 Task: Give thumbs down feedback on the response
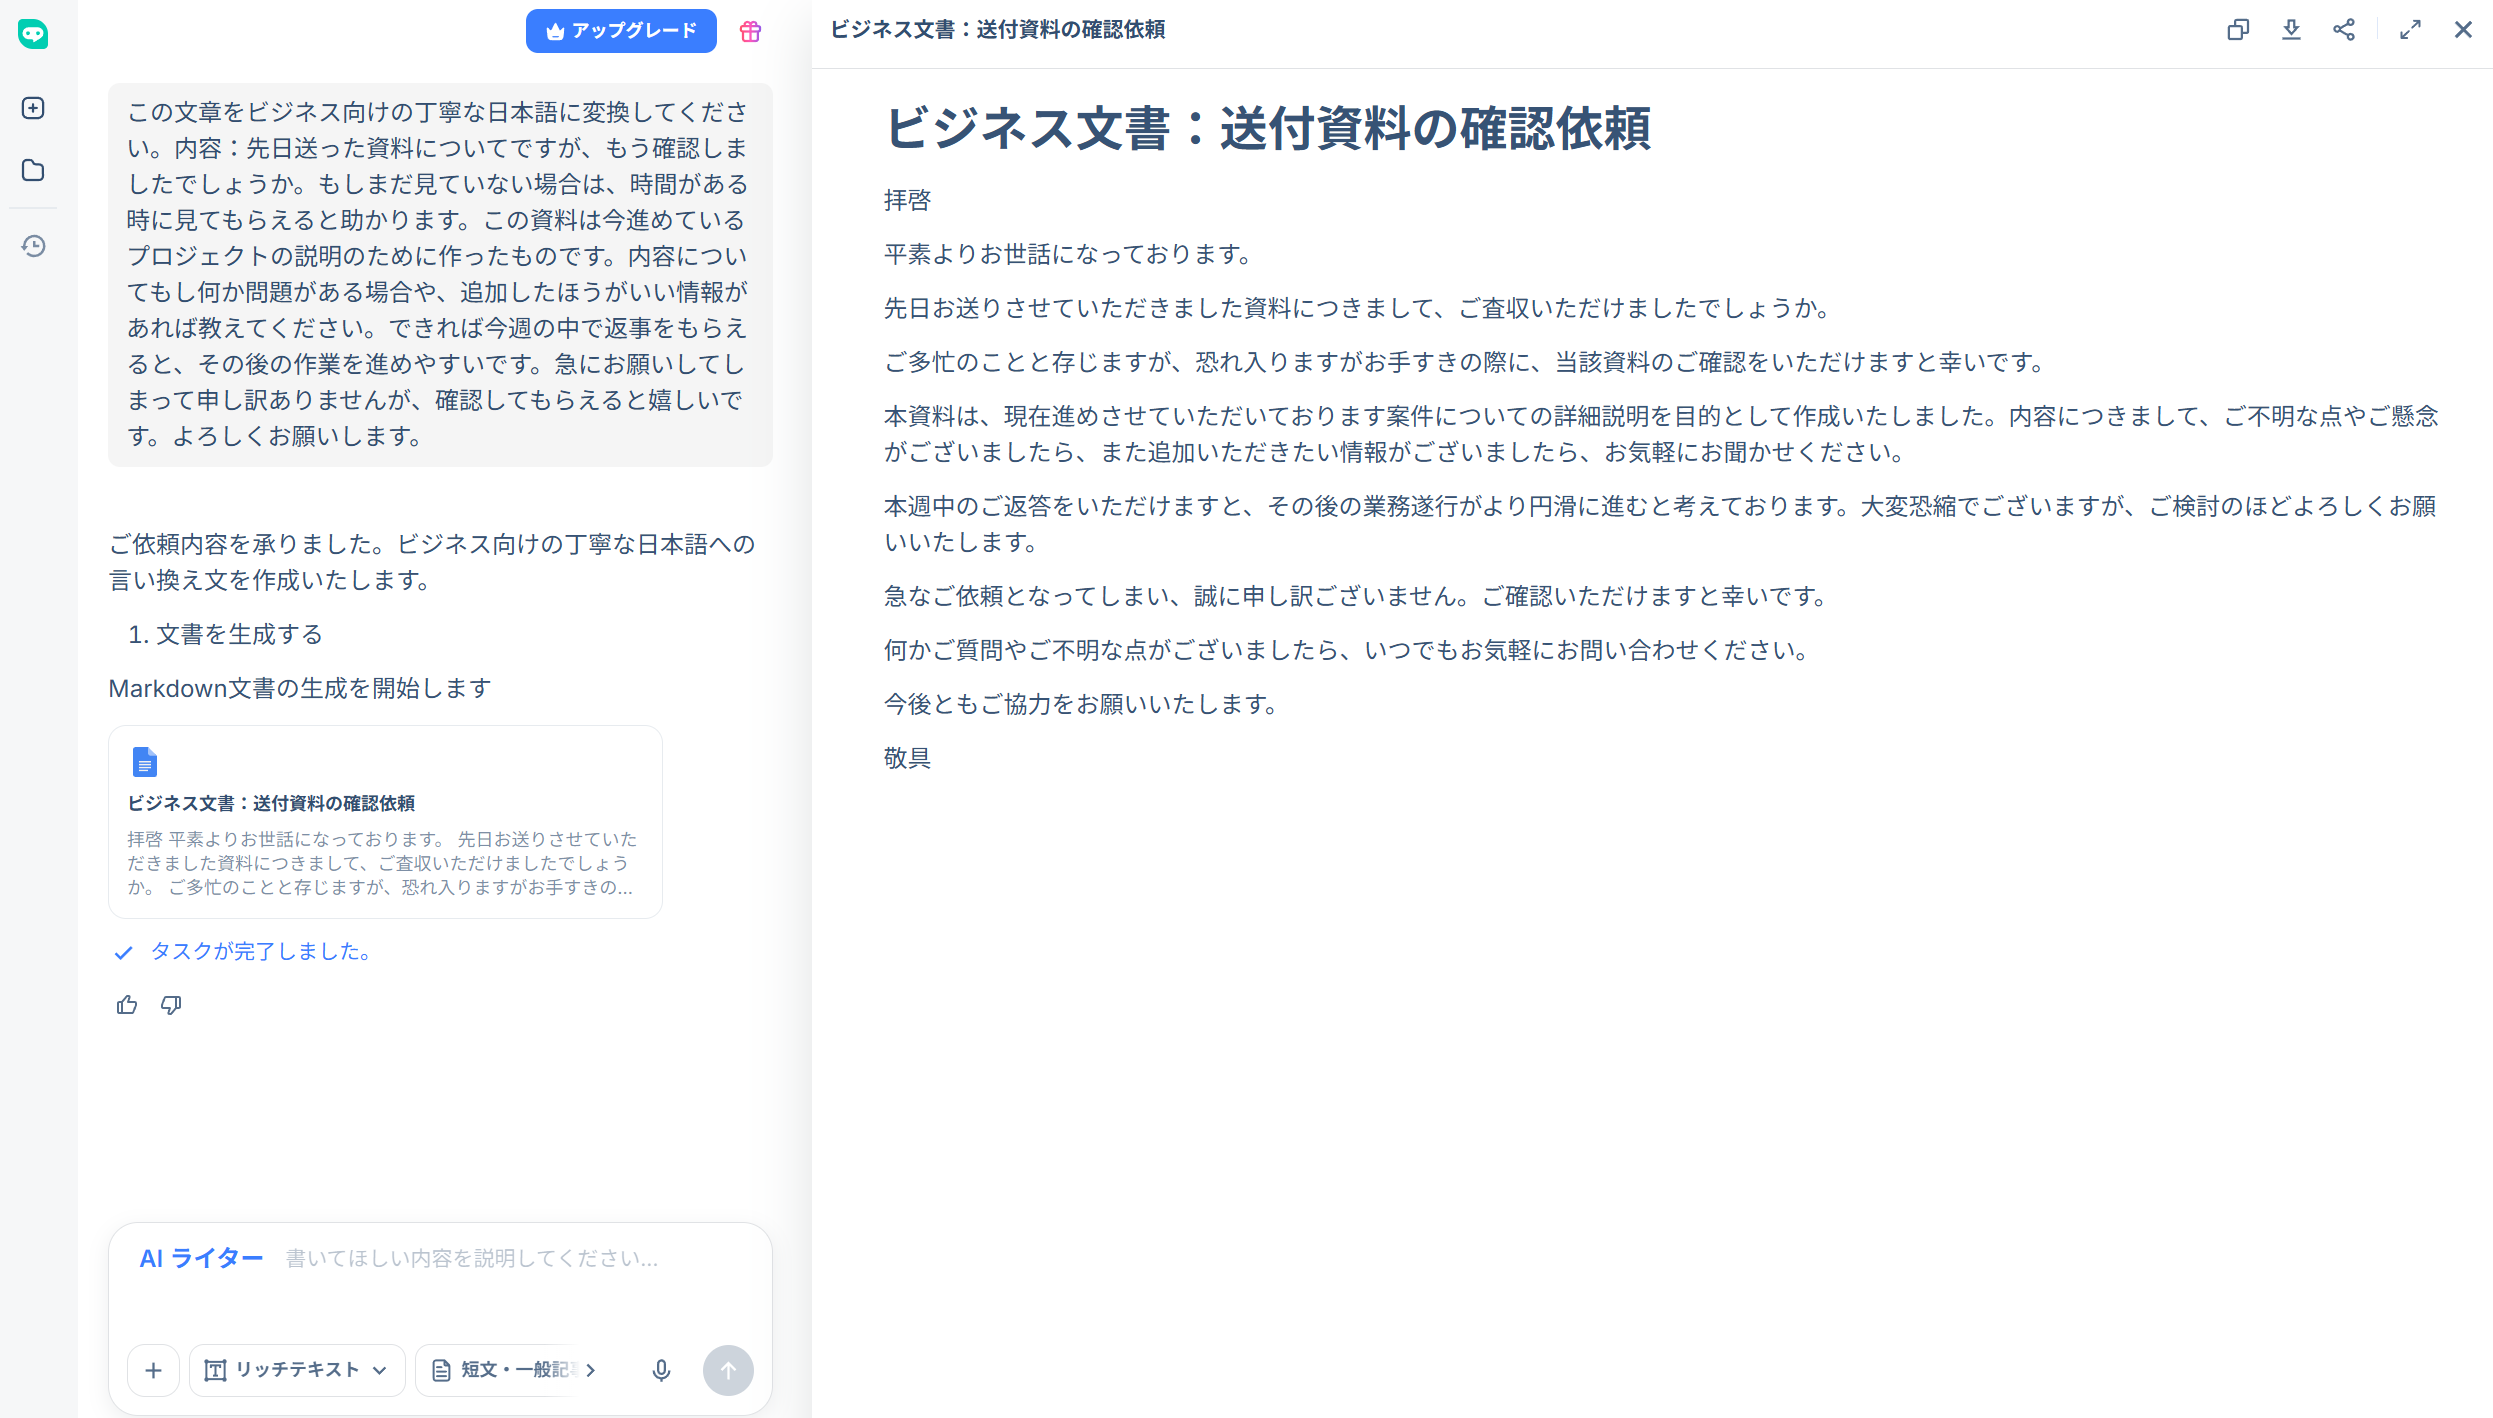tap(171, 1005)
